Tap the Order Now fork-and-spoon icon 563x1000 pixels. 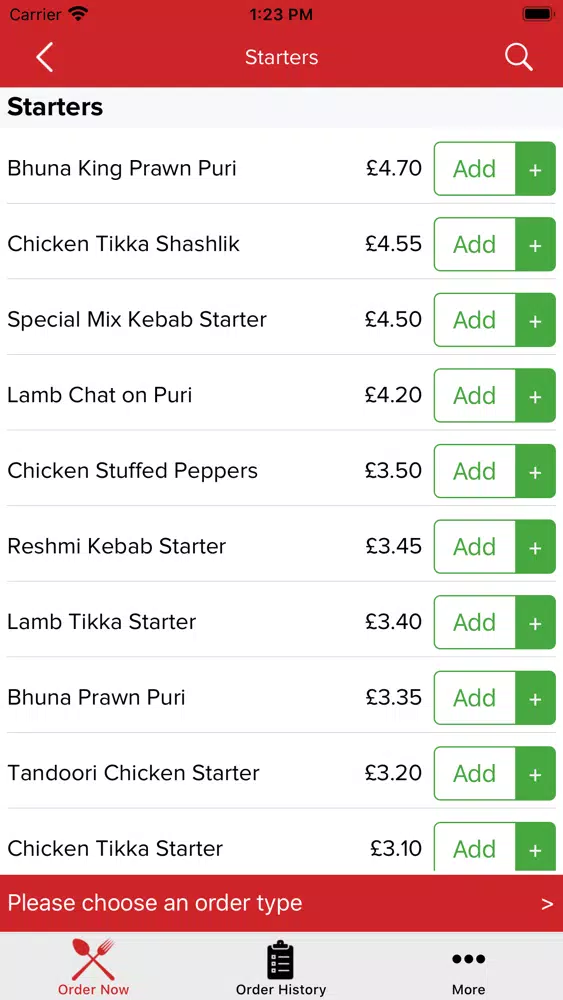[x=93, y=959]
